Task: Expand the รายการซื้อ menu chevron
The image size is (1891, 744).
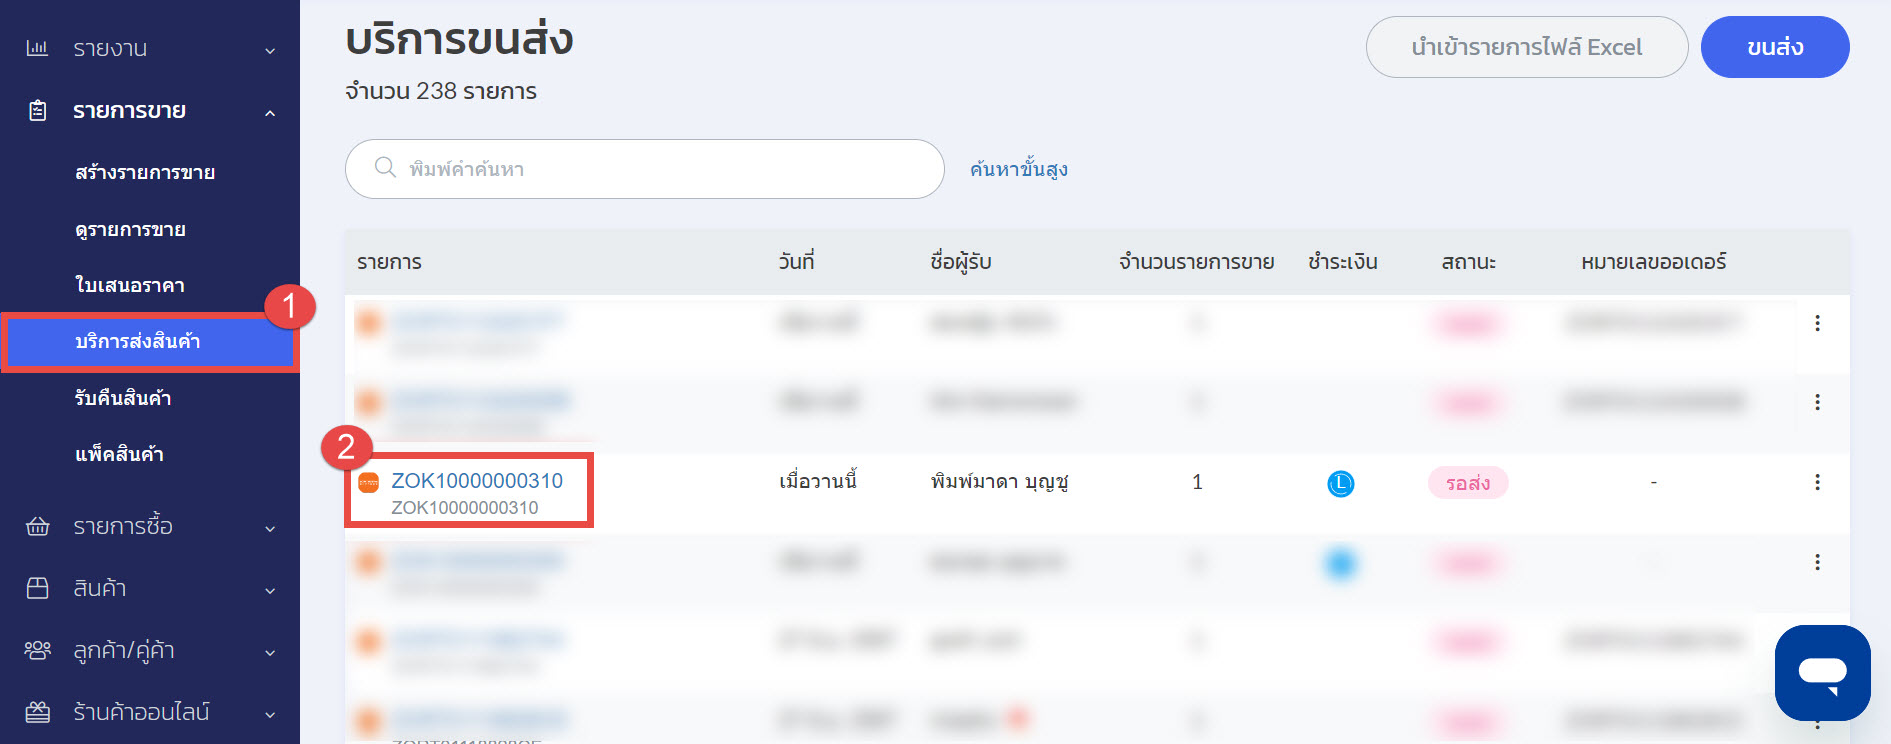Action: [x=270, y=528]
